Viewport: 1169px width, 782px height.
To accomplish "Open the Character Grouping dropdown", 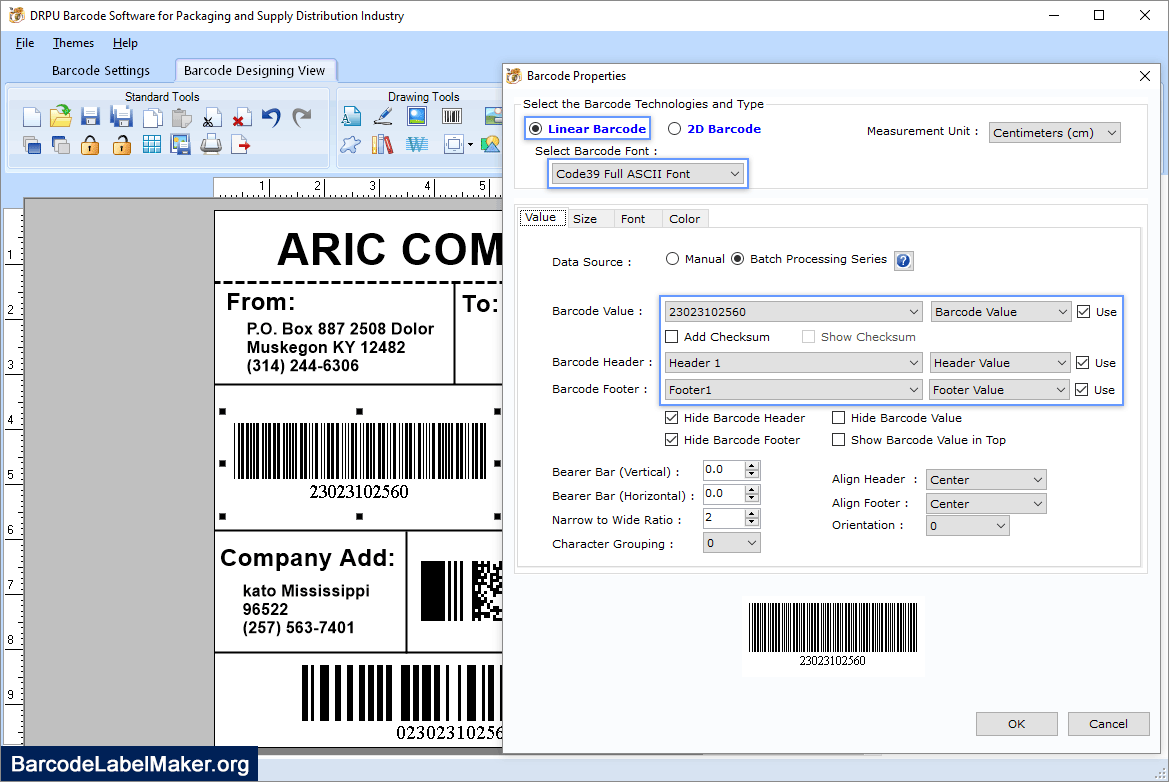I will [731, 543].
